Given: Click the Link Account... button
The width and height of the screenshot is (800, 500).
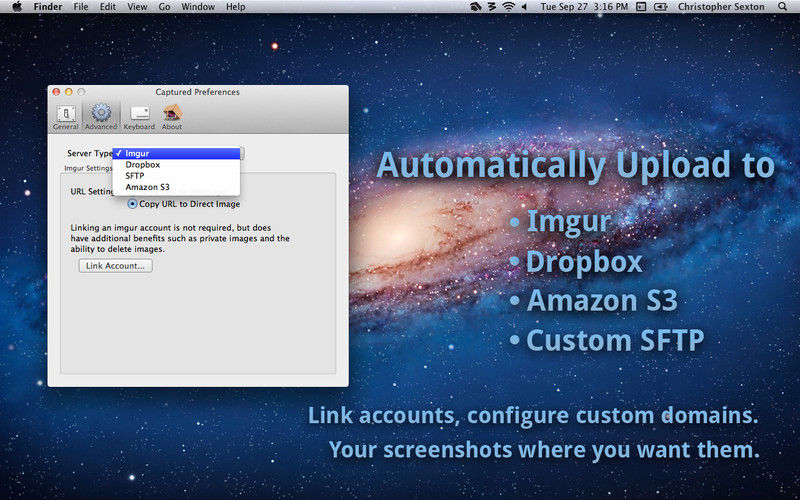Looking at the screenshot, I should 115,266.
